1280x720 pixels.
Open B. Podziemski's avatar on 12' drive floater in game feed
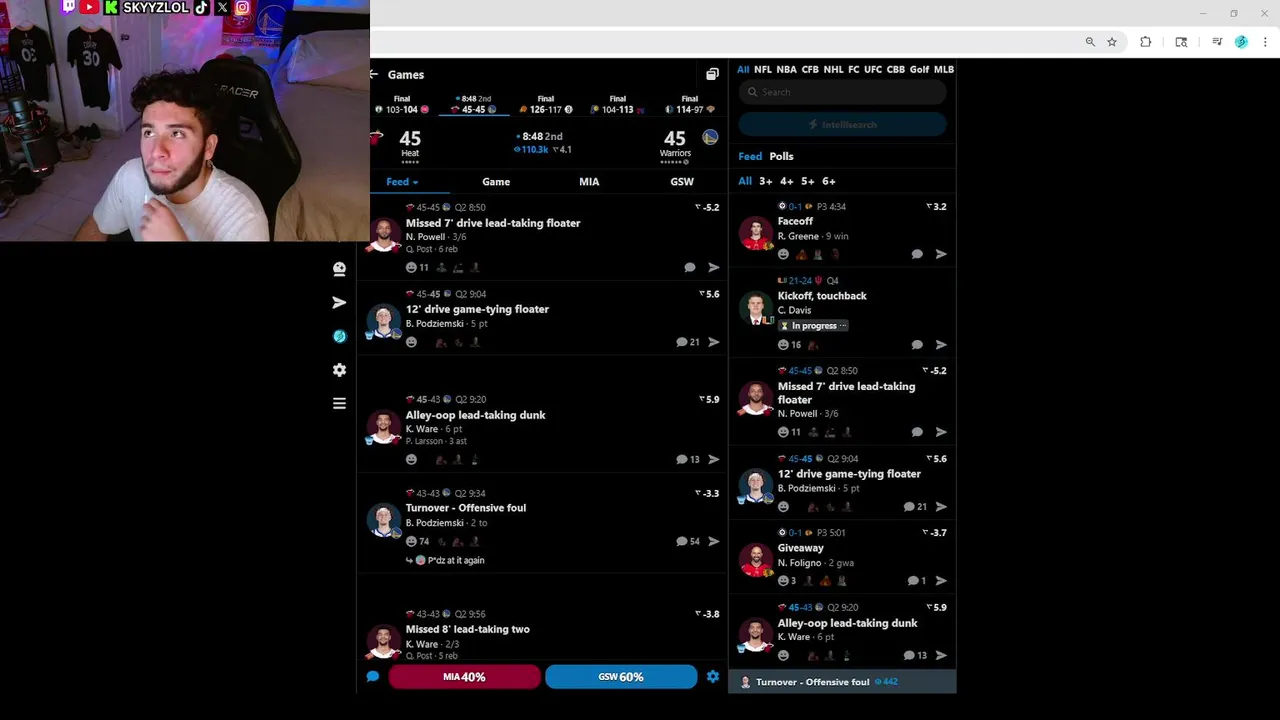point(383,322)
